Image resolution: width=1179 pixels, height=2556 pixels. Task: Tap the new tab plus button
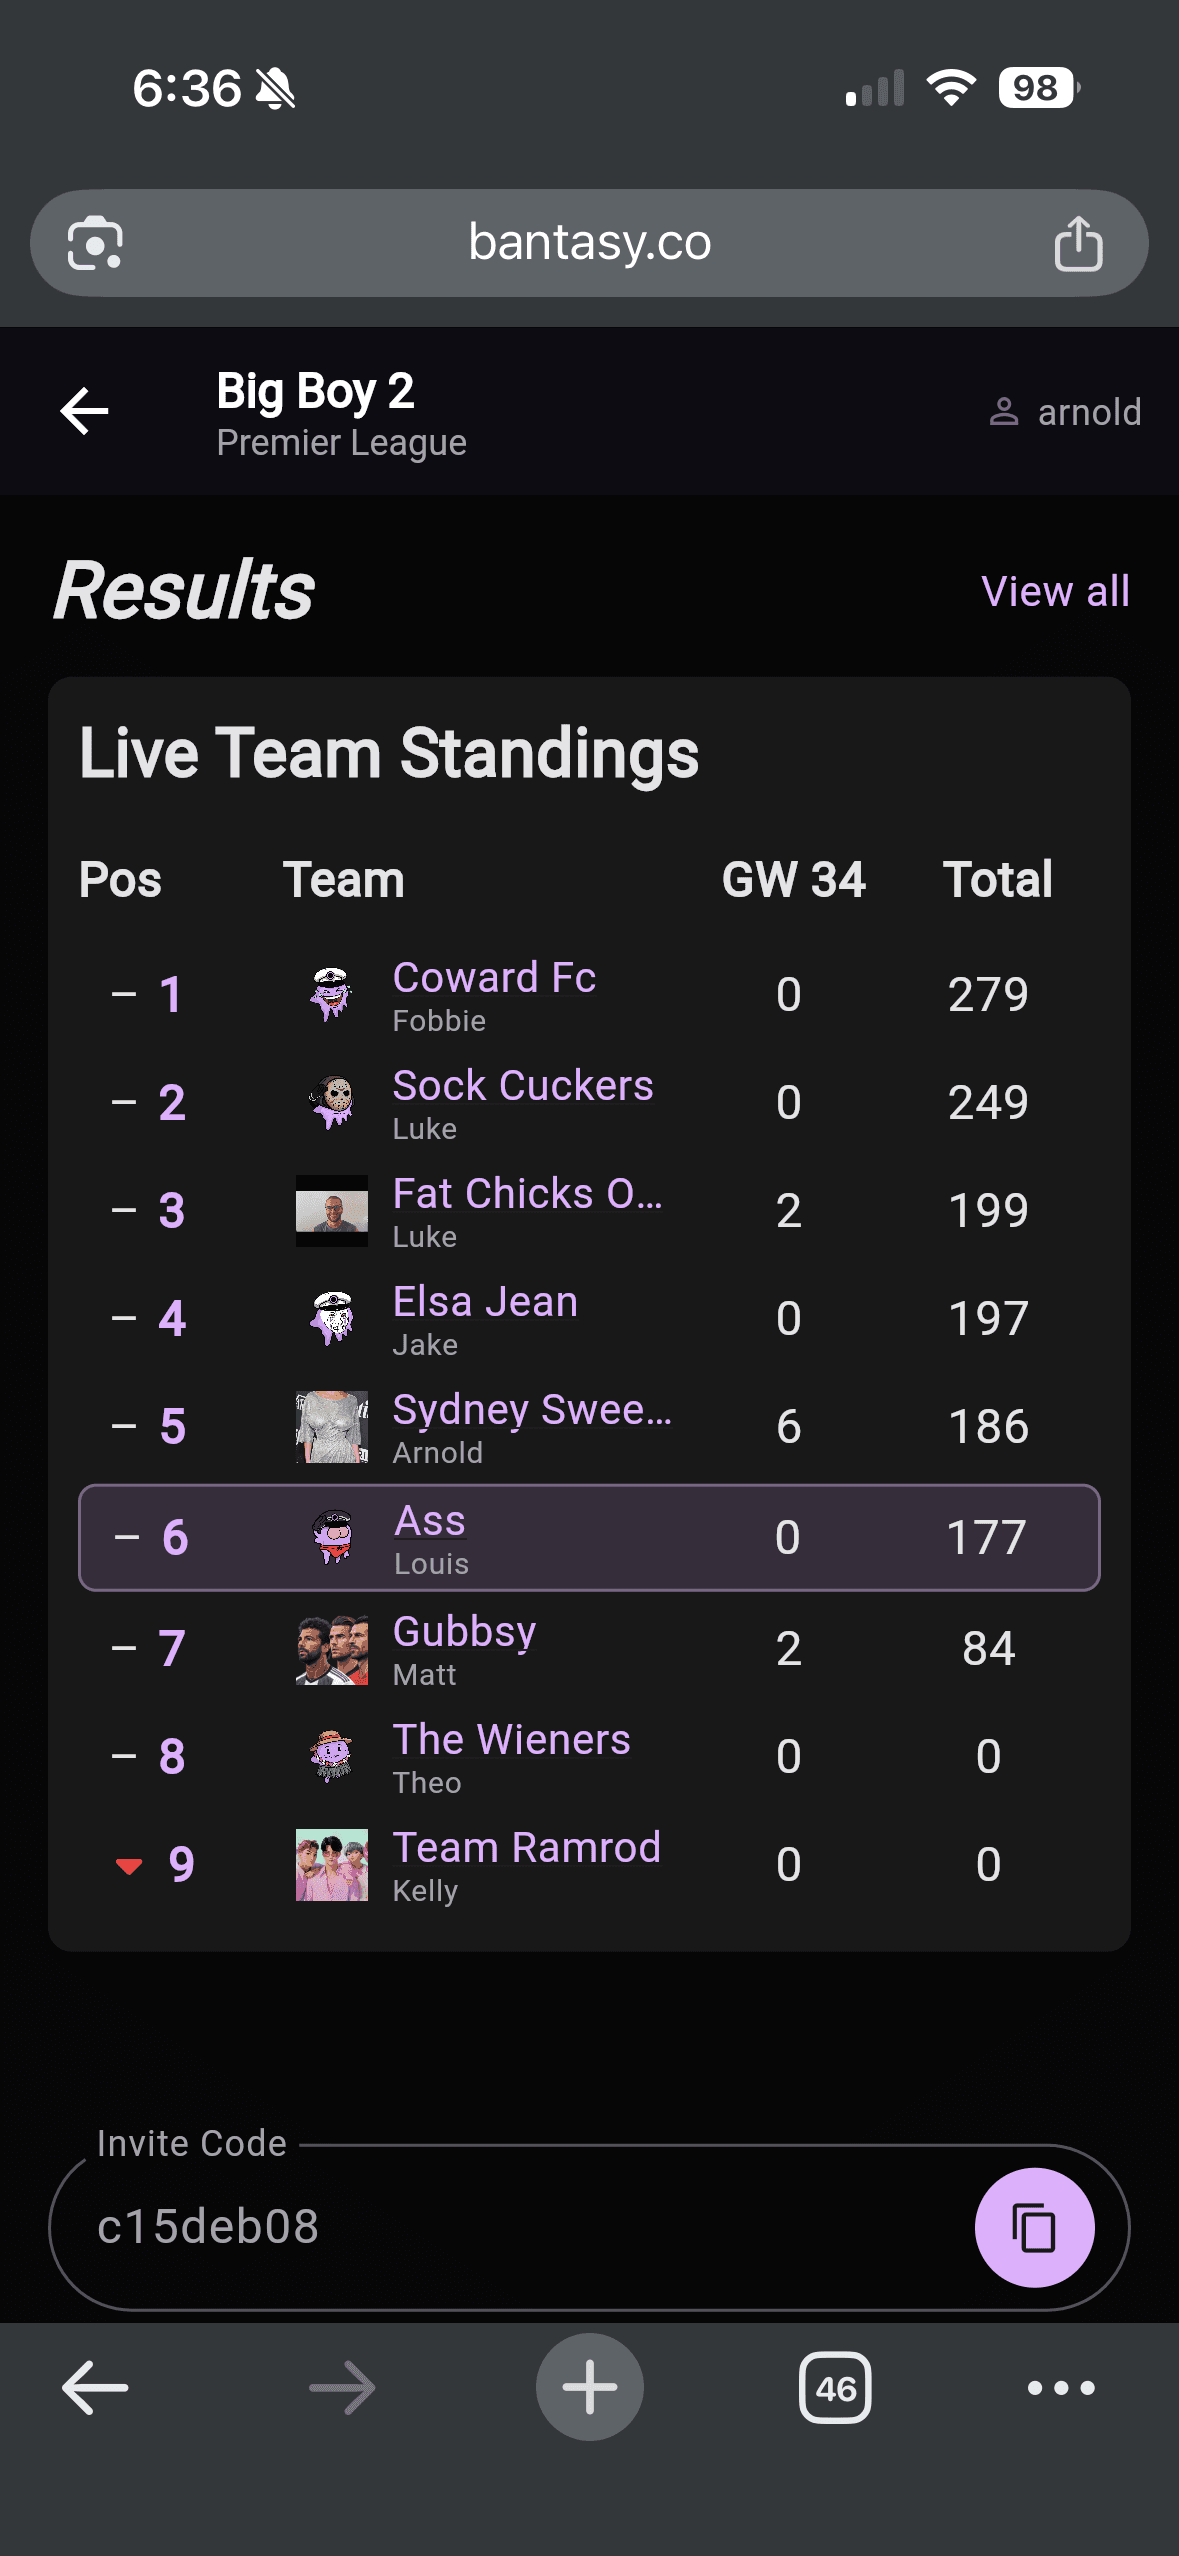point(589,2388)
